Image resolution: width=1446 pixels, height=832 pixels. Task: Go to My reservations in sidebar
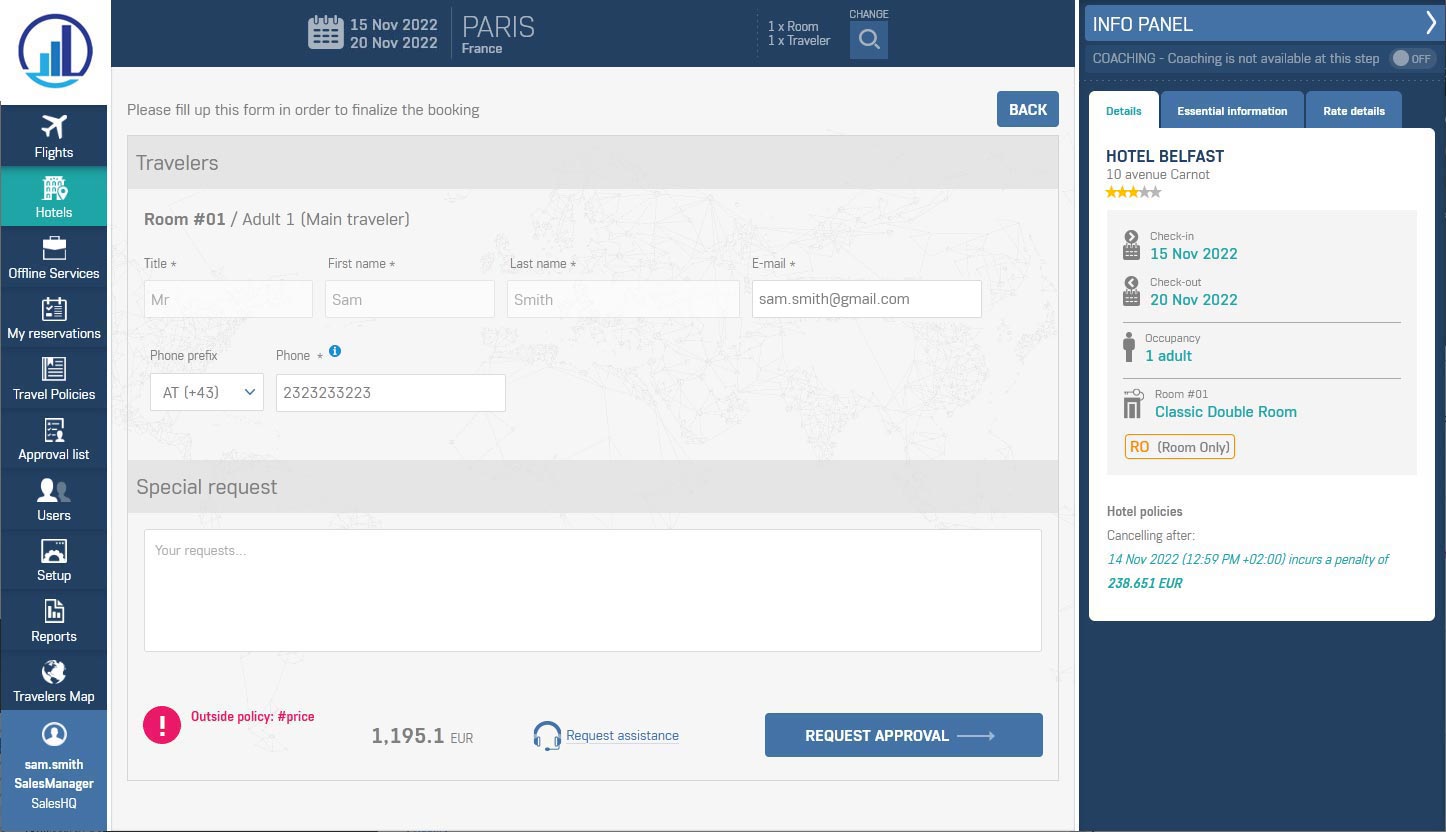(53, 319)
